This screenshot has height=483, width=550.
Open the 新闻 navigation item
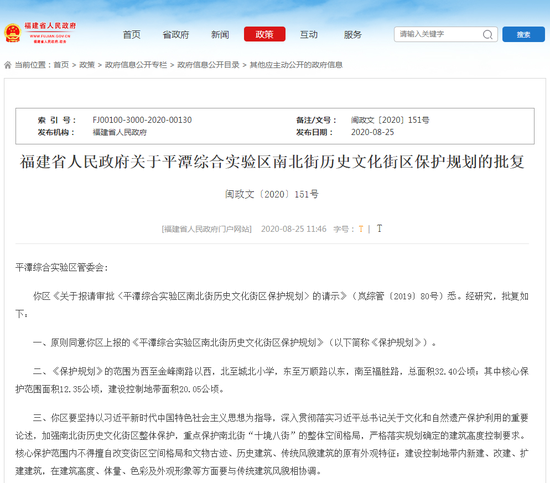[x=220, y=34]
